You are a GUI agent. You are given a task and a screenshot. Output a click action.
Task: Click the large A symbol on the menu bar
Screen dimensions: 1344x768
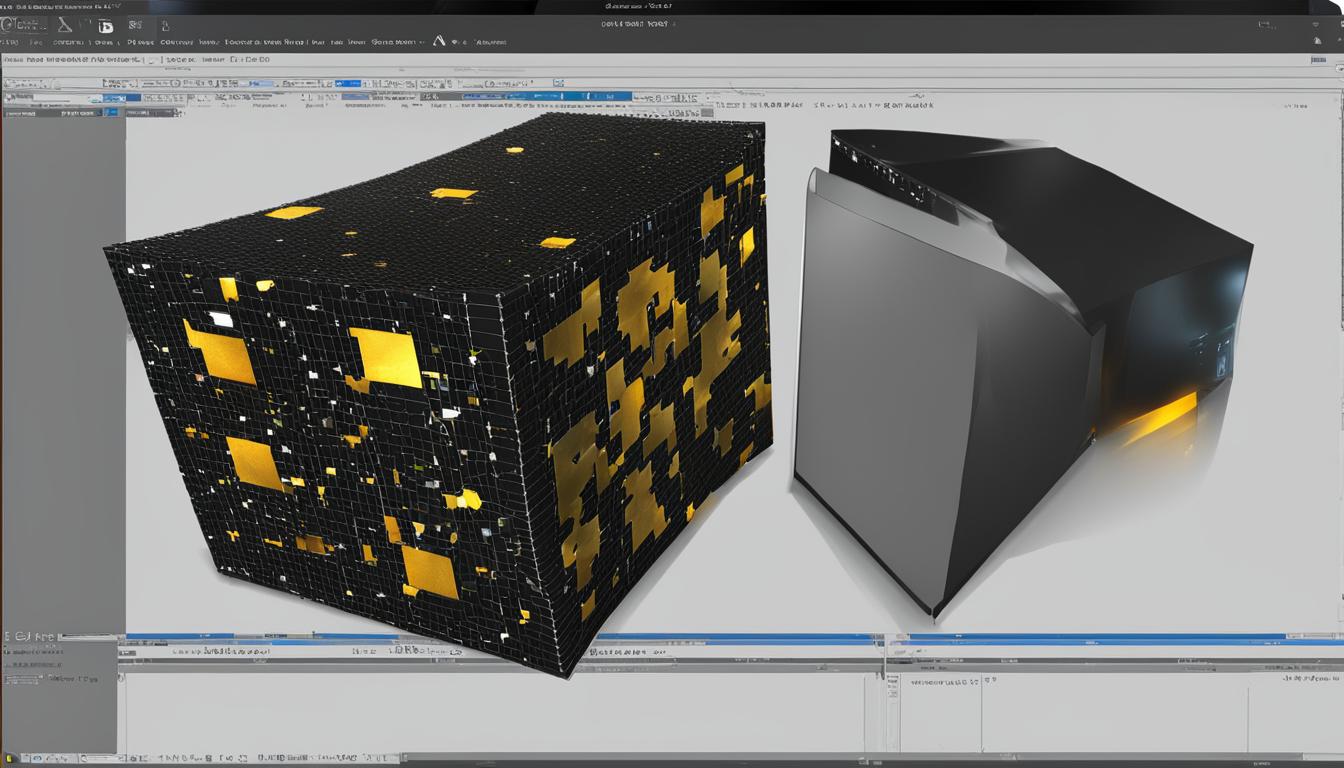pyautogui.click(x=439, y=41)
